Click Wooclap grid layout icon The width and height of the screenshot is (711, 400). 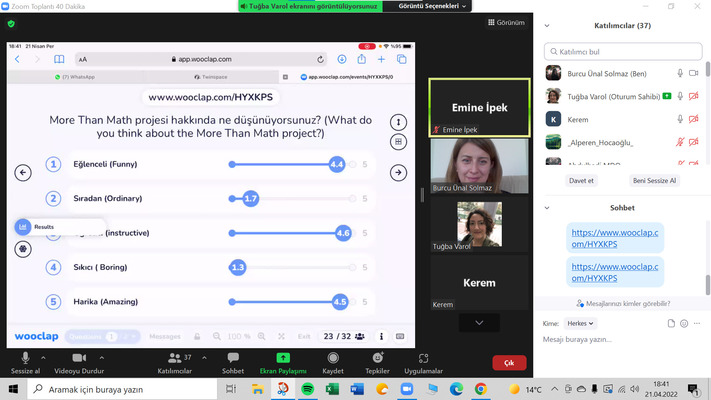click(398, 142)
